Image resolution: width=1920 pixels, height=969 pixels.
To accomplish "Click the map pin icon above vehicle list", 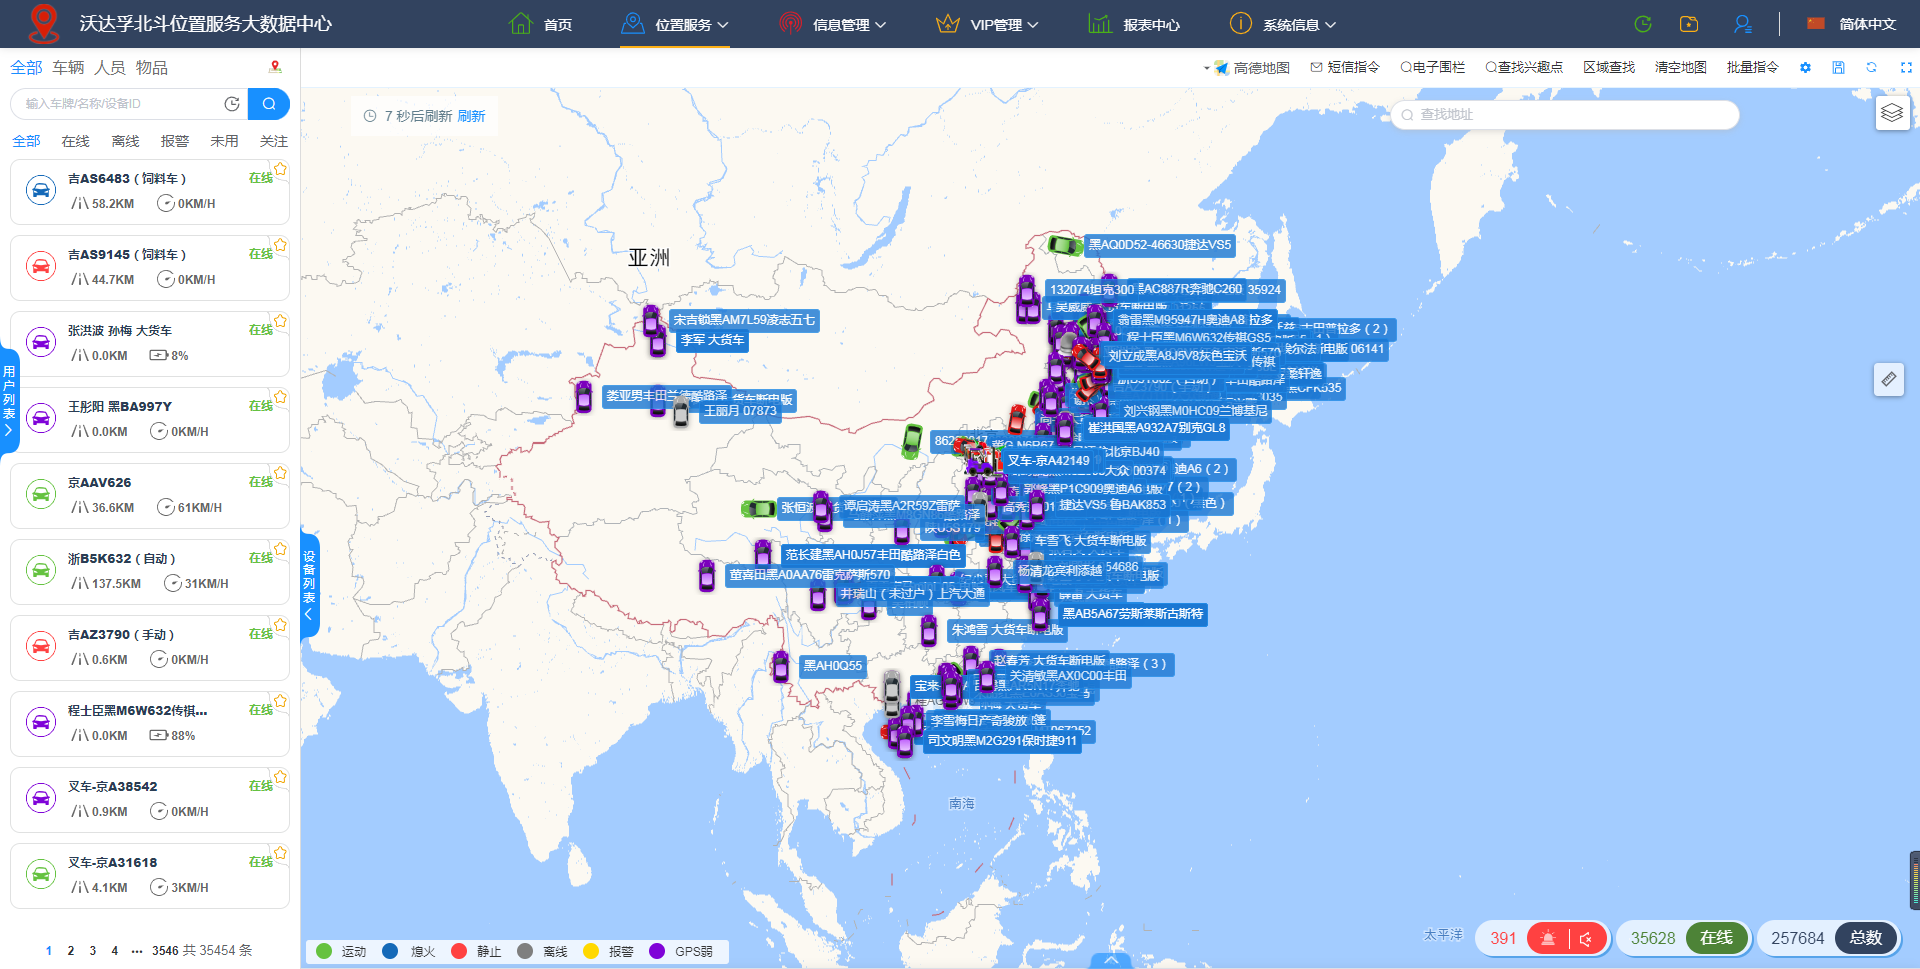I will pos(275,67).
